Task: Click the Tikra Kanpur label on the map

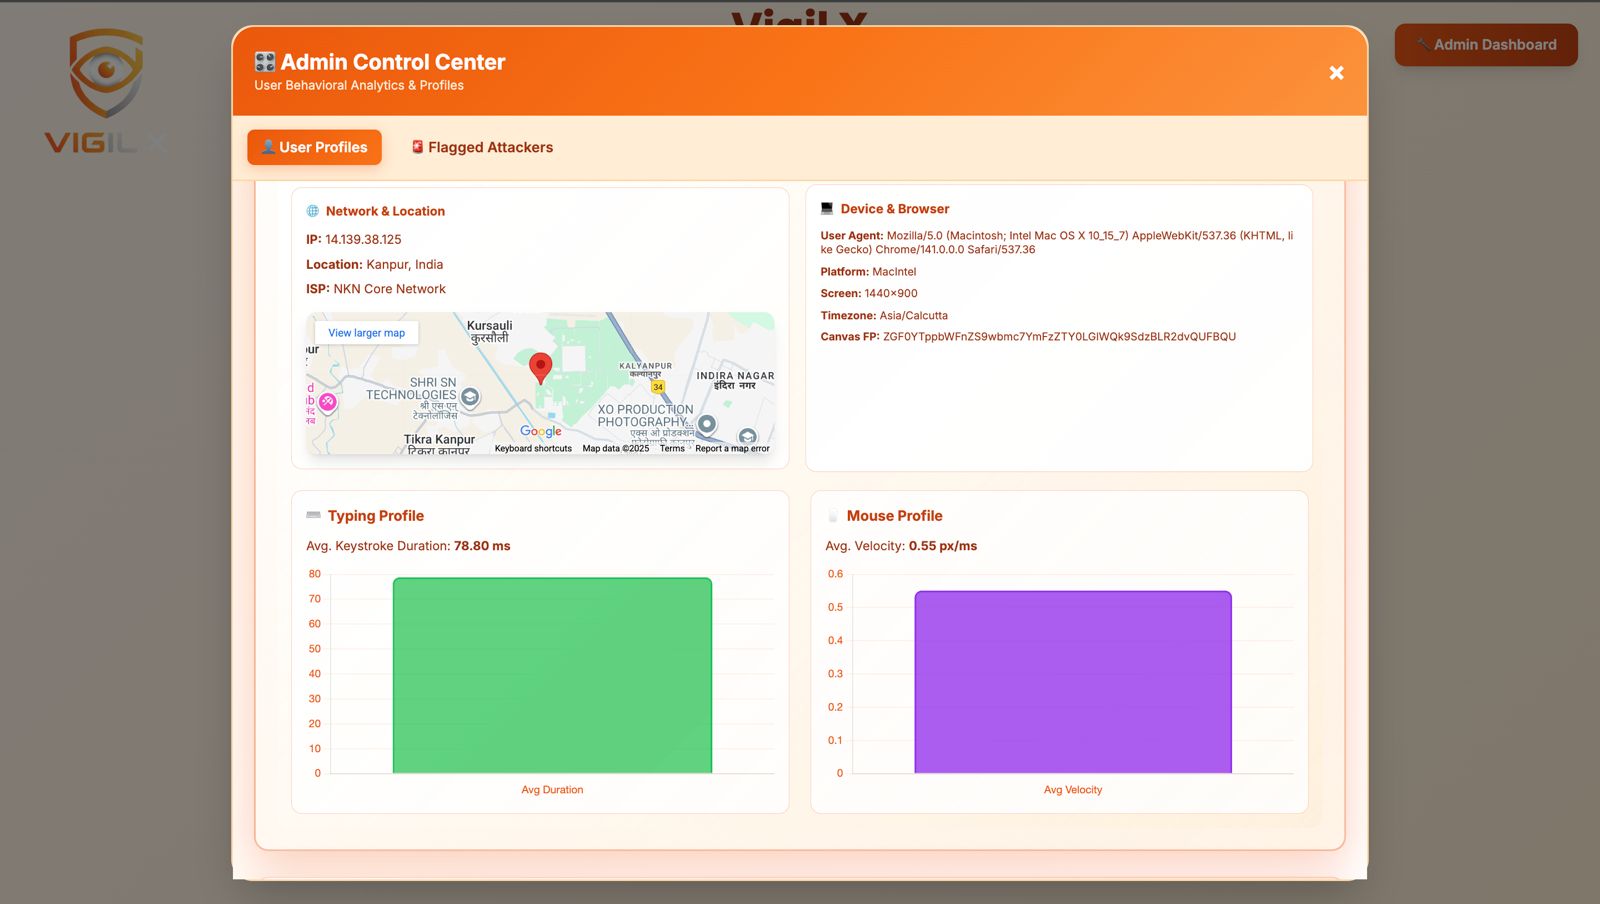Action: pyautogui.click(x=439, y=445)
